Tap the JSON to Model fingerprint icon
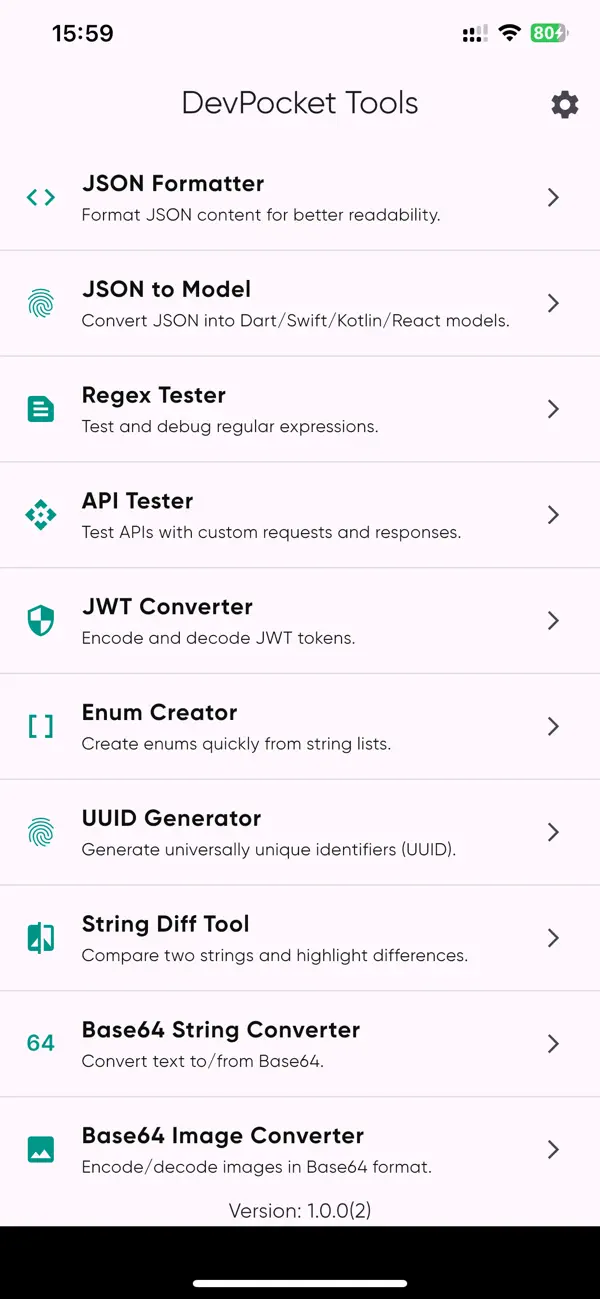 click(40, 303)
